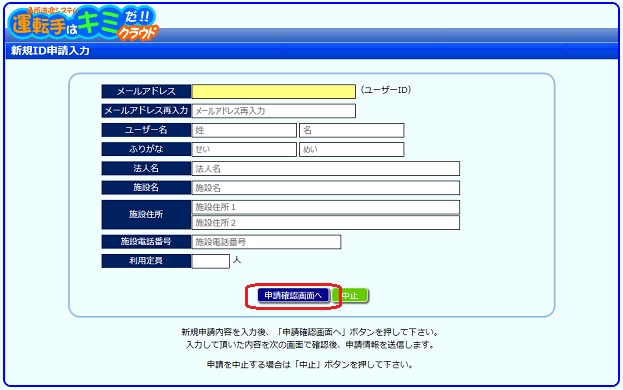Image resolution: width=623 pixels, height=390 pixels.
Task: Select the 施設電話番号 input field
Action: tap(266, 242)
